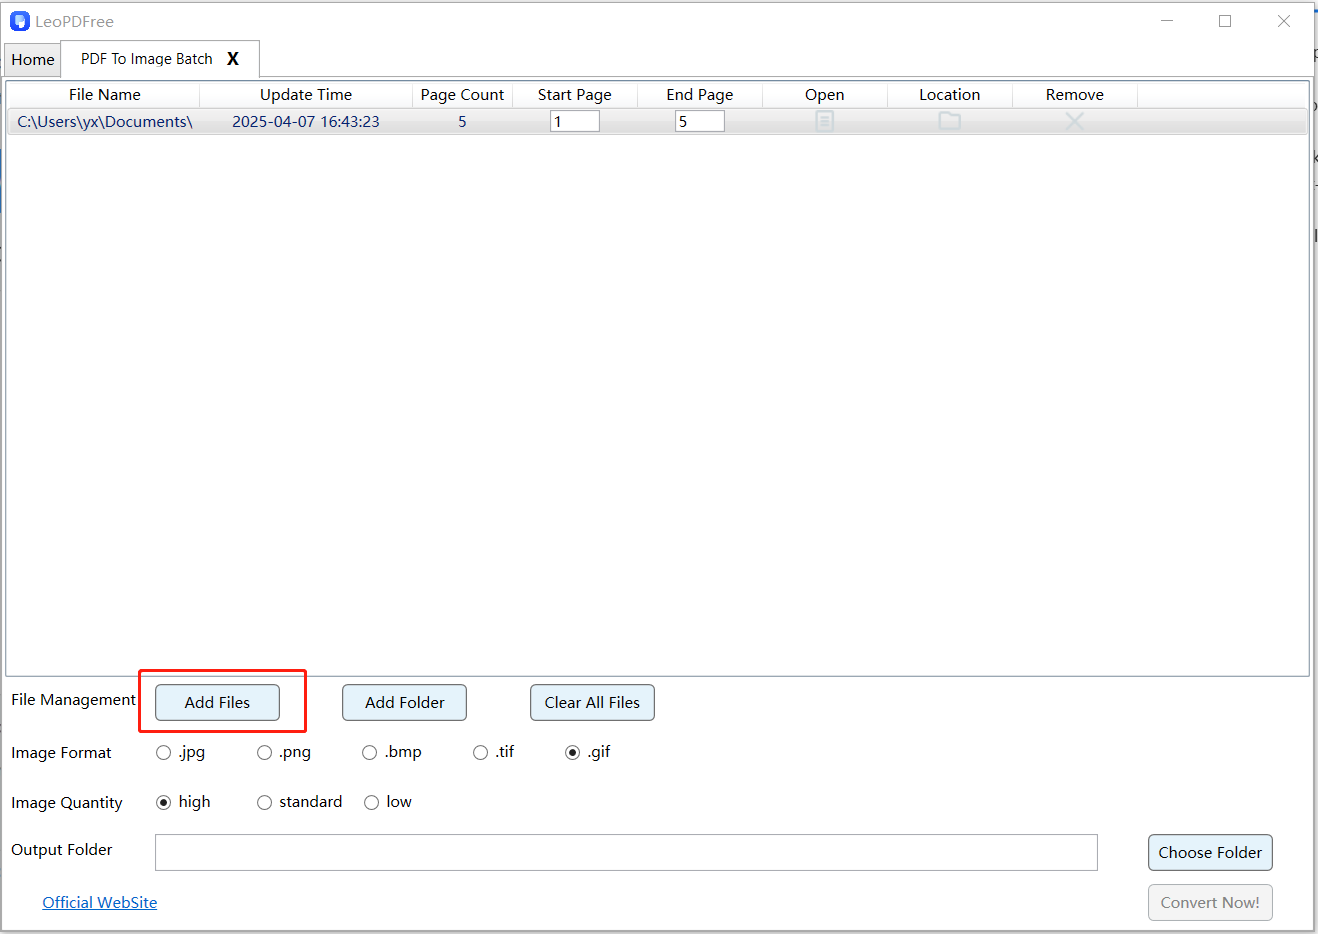Choose the .bmp image format
The image size is (1318, 934).
click(x=370, y=753)
